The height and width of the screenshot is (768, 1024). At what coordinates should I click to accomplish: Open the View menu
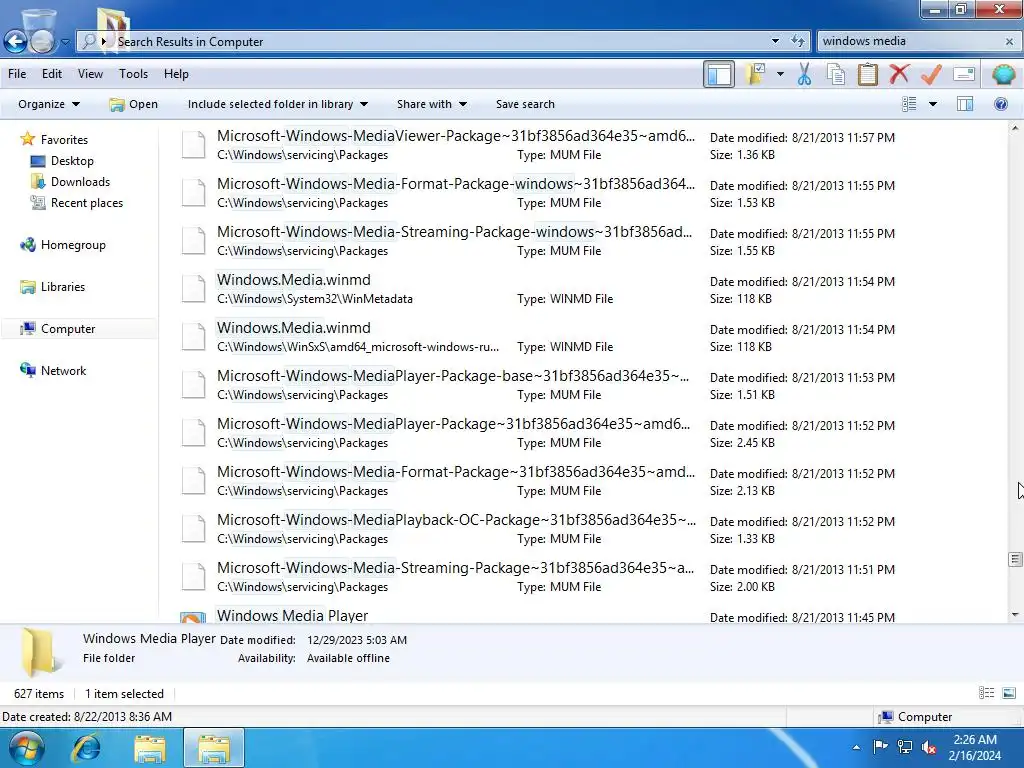tap(90, 74)
